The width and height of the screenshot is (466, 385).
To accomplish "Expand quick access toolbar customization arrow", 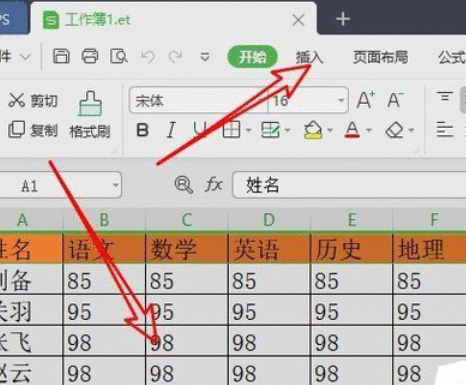I will coord(205,57).
